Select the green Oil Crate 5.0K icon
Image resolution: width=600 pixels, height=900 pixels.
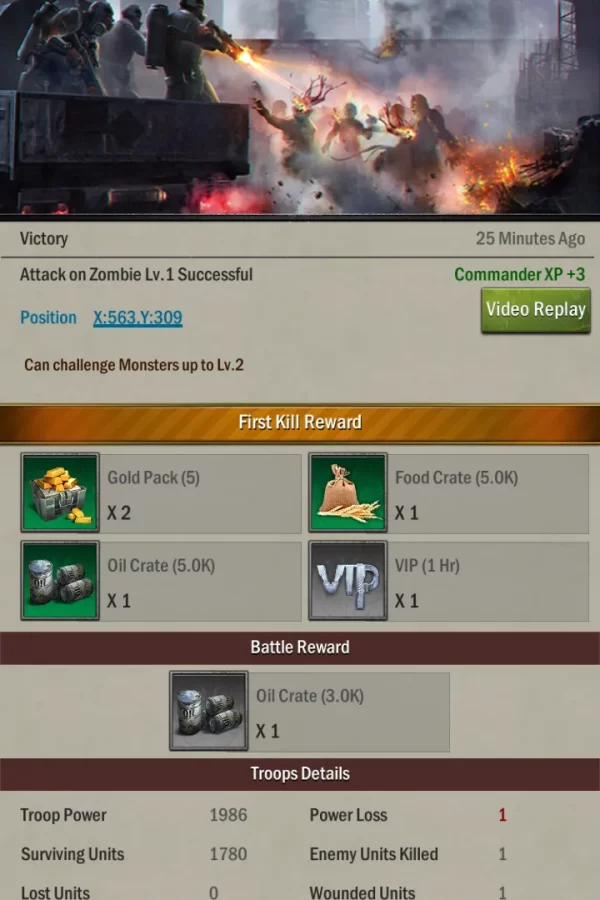(60, 580)
